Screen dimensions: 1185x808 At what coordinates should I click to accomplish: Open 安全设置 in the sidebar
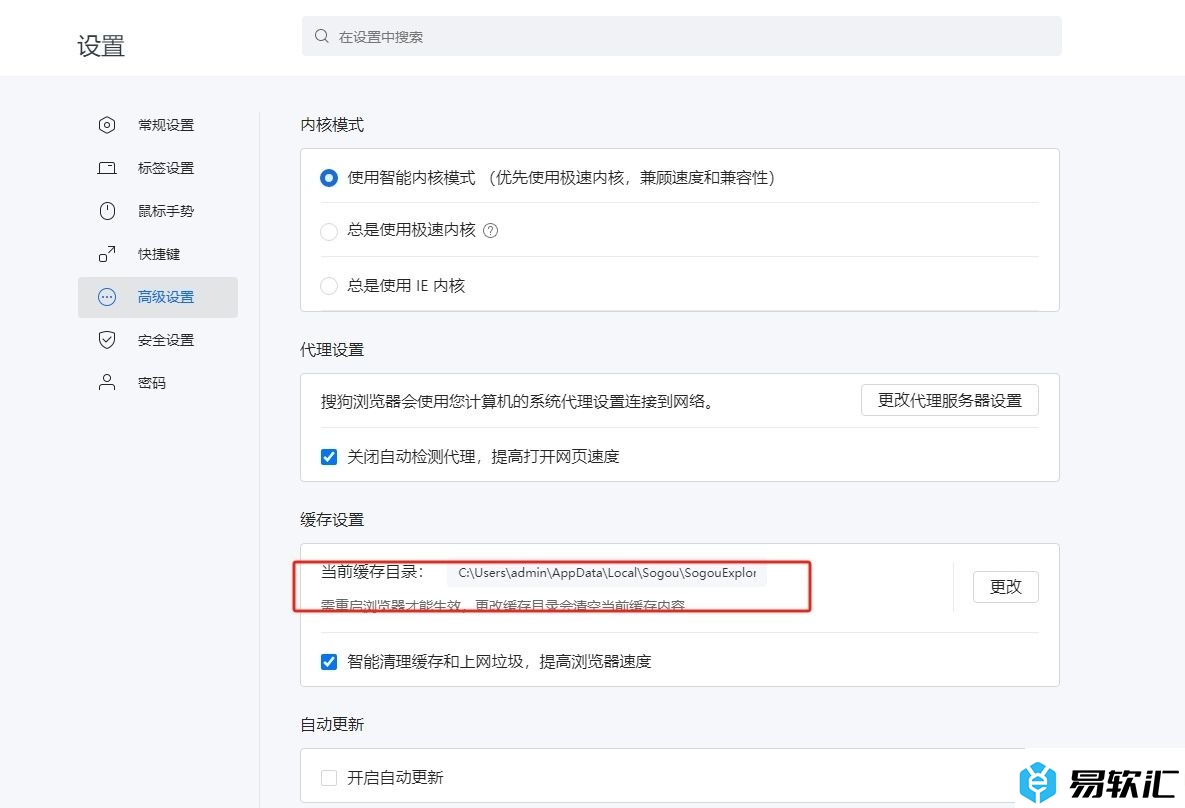click(x=158, y=340)
